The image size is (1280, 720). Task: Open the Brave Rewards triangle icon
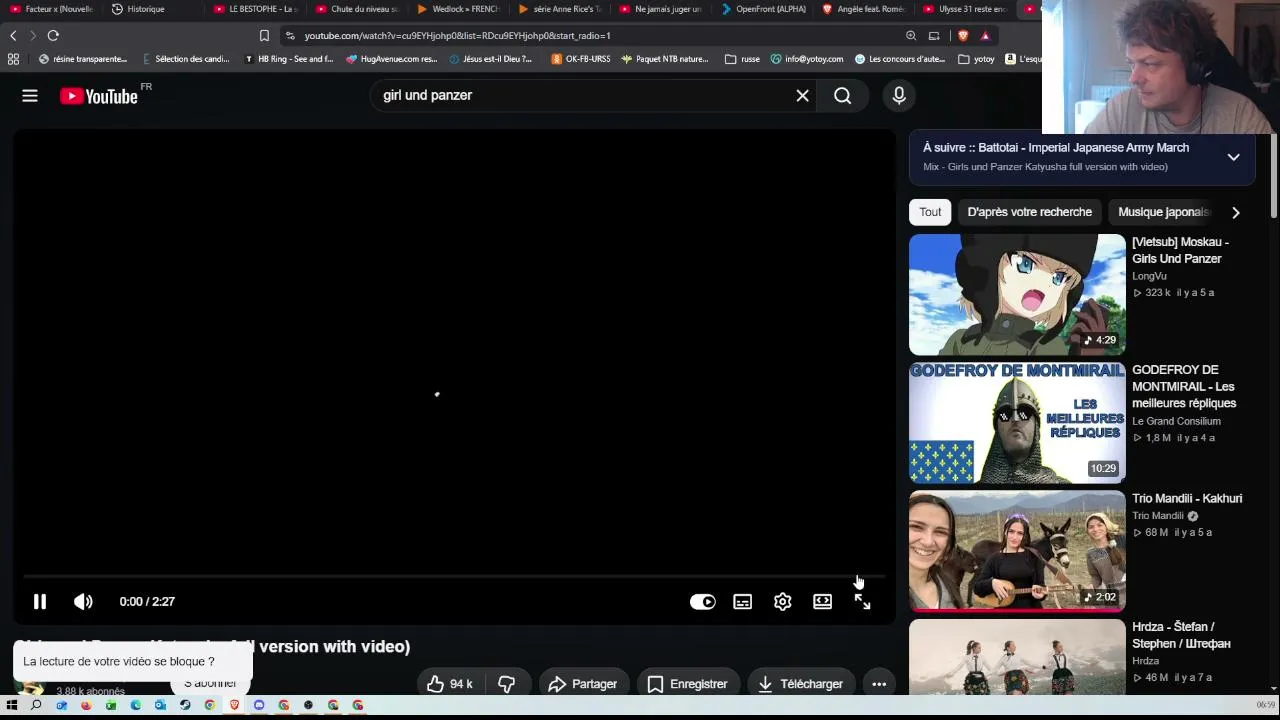tap(985, 36)
